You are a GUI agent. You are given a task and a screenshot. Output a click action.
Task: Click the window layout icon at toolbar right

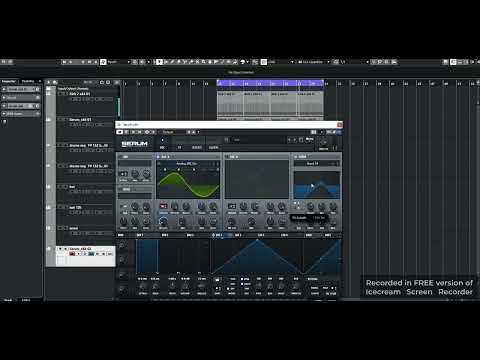pos(453,62)
